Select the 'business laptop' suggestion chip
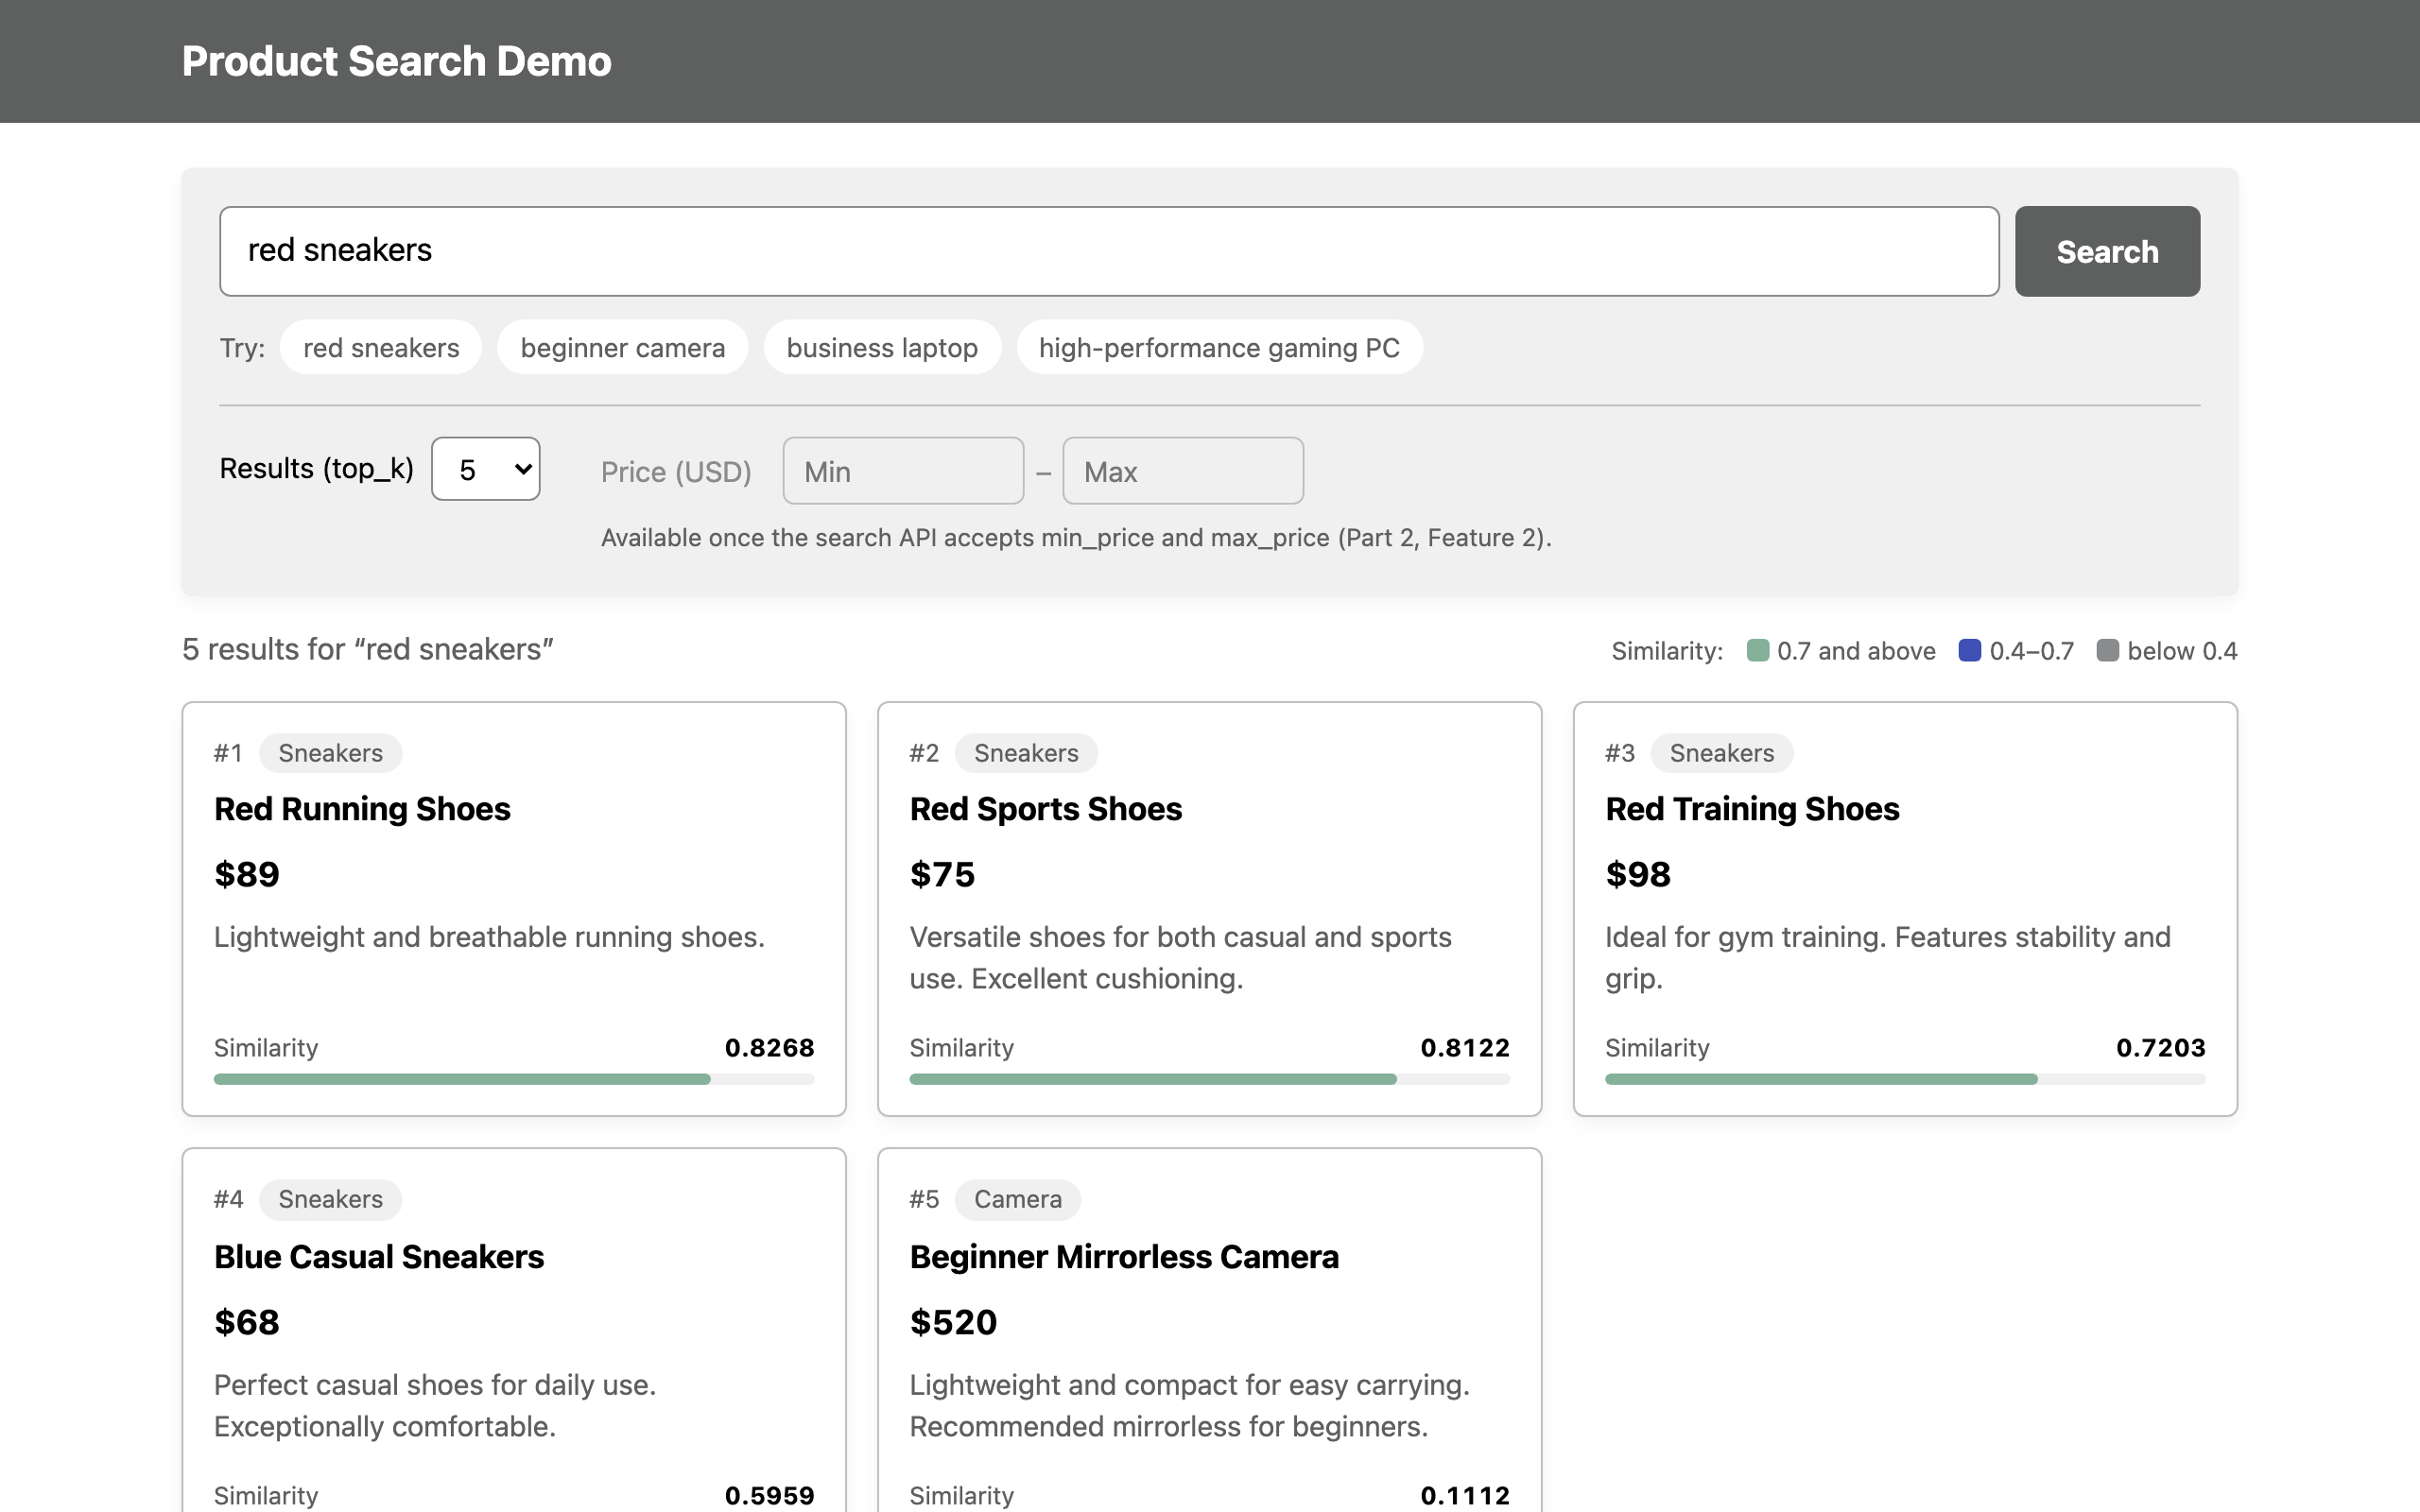 tap(882, 347)
